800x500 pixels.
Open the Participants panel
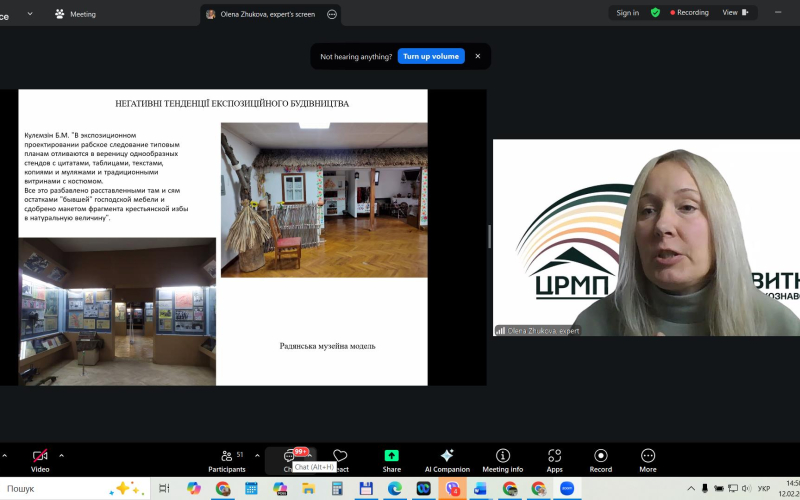pos(226,459)
